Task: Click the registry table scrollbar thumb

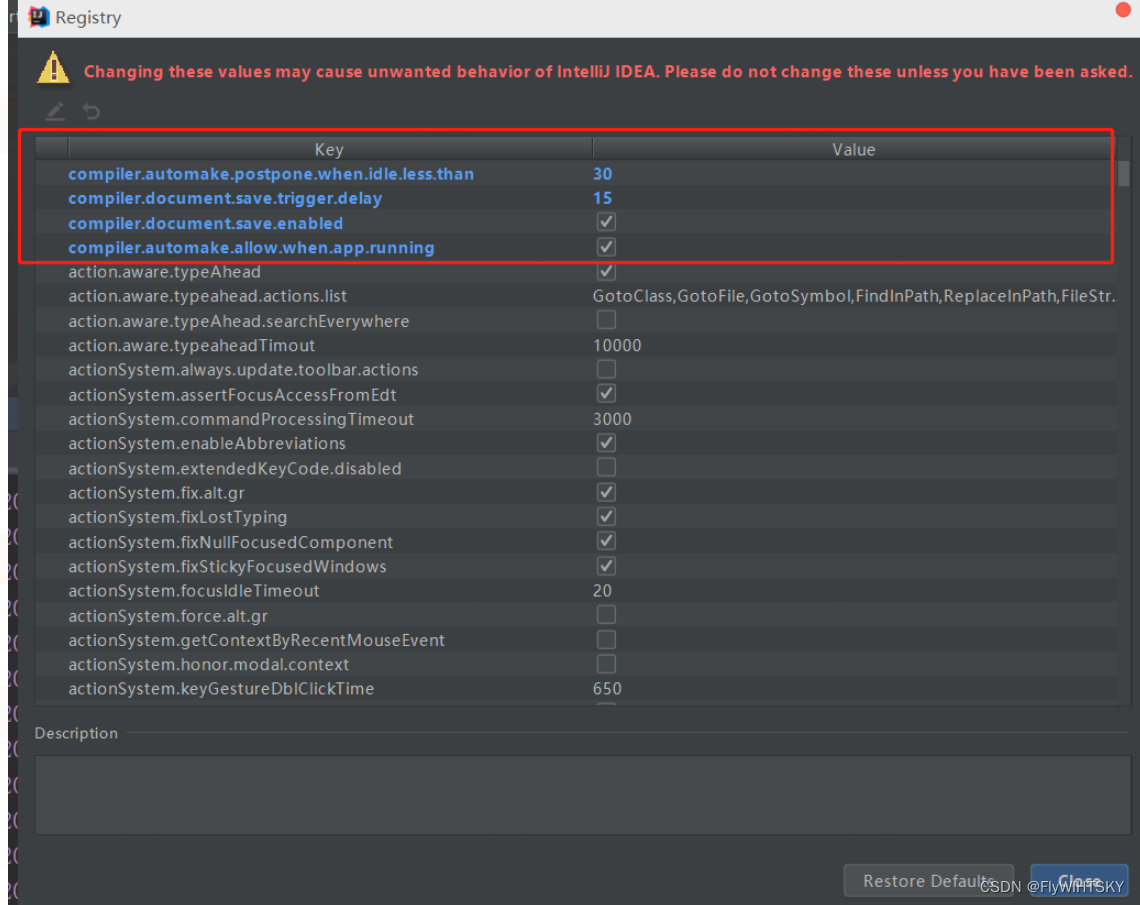Action: (x=1124, y=173)
